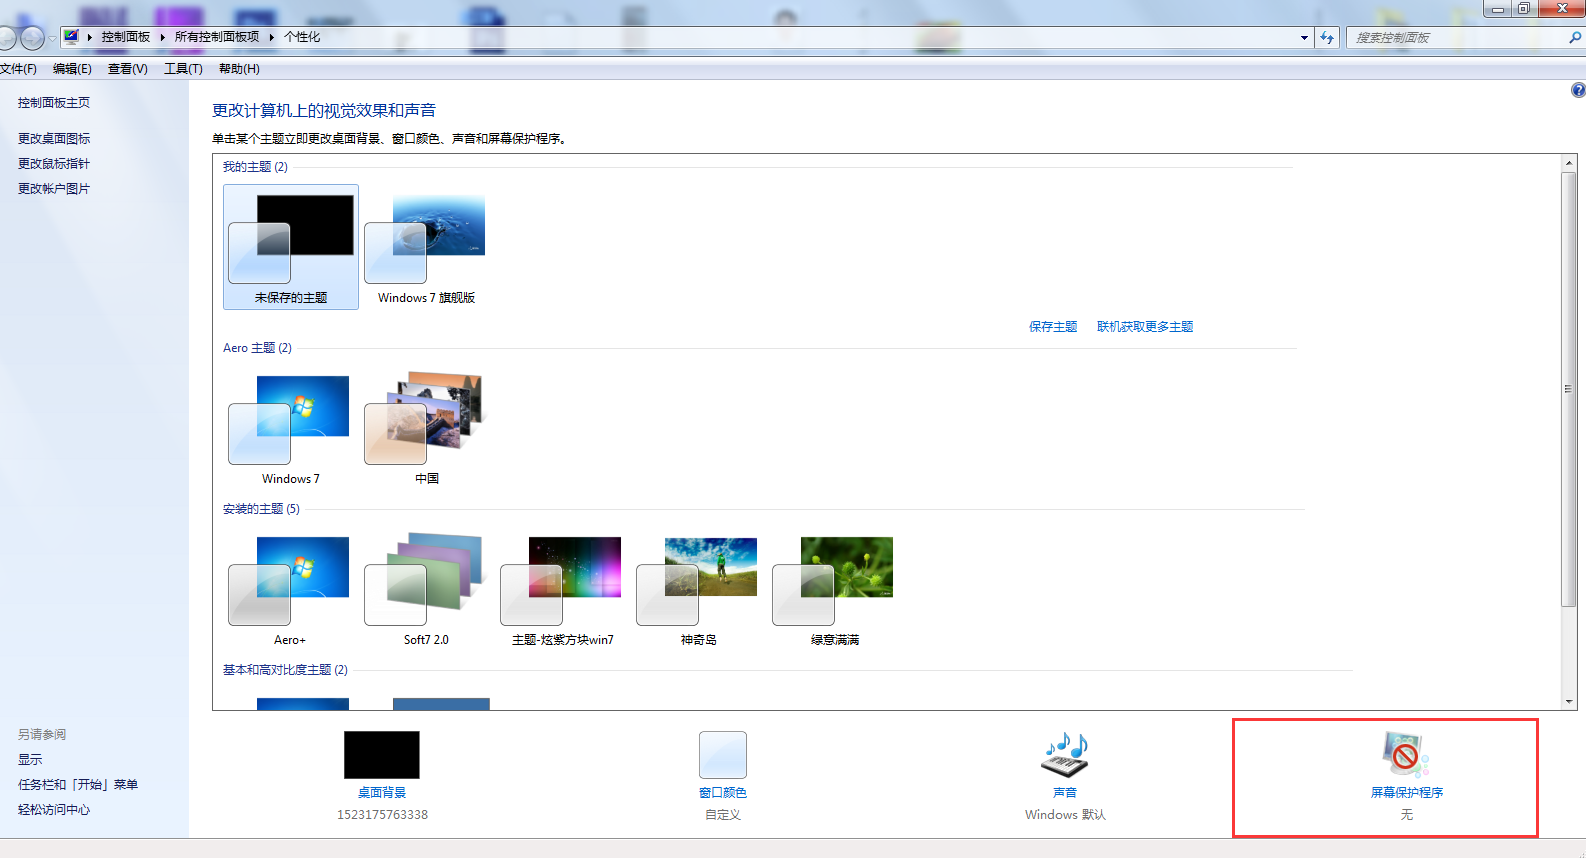Select the Windows 7 旗舰版 theme
The image size is (1586, 858).
pos(427,247)
